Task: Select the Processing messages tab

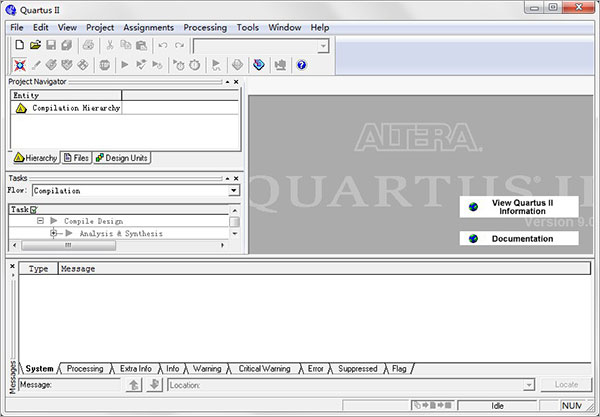Action: point(85,368)
